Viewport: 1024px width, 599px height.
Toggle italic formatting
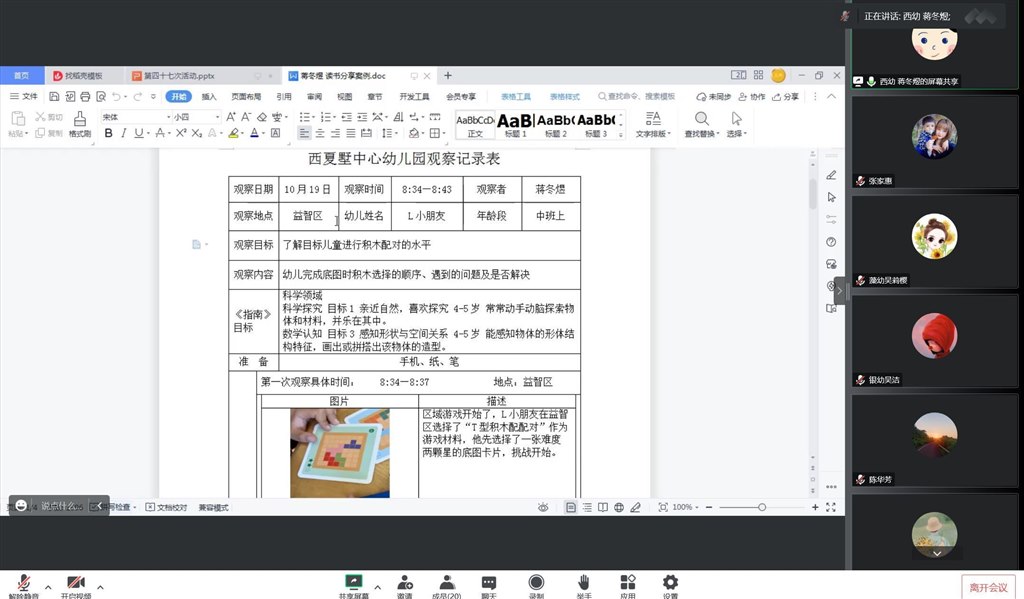click(123, 133)
